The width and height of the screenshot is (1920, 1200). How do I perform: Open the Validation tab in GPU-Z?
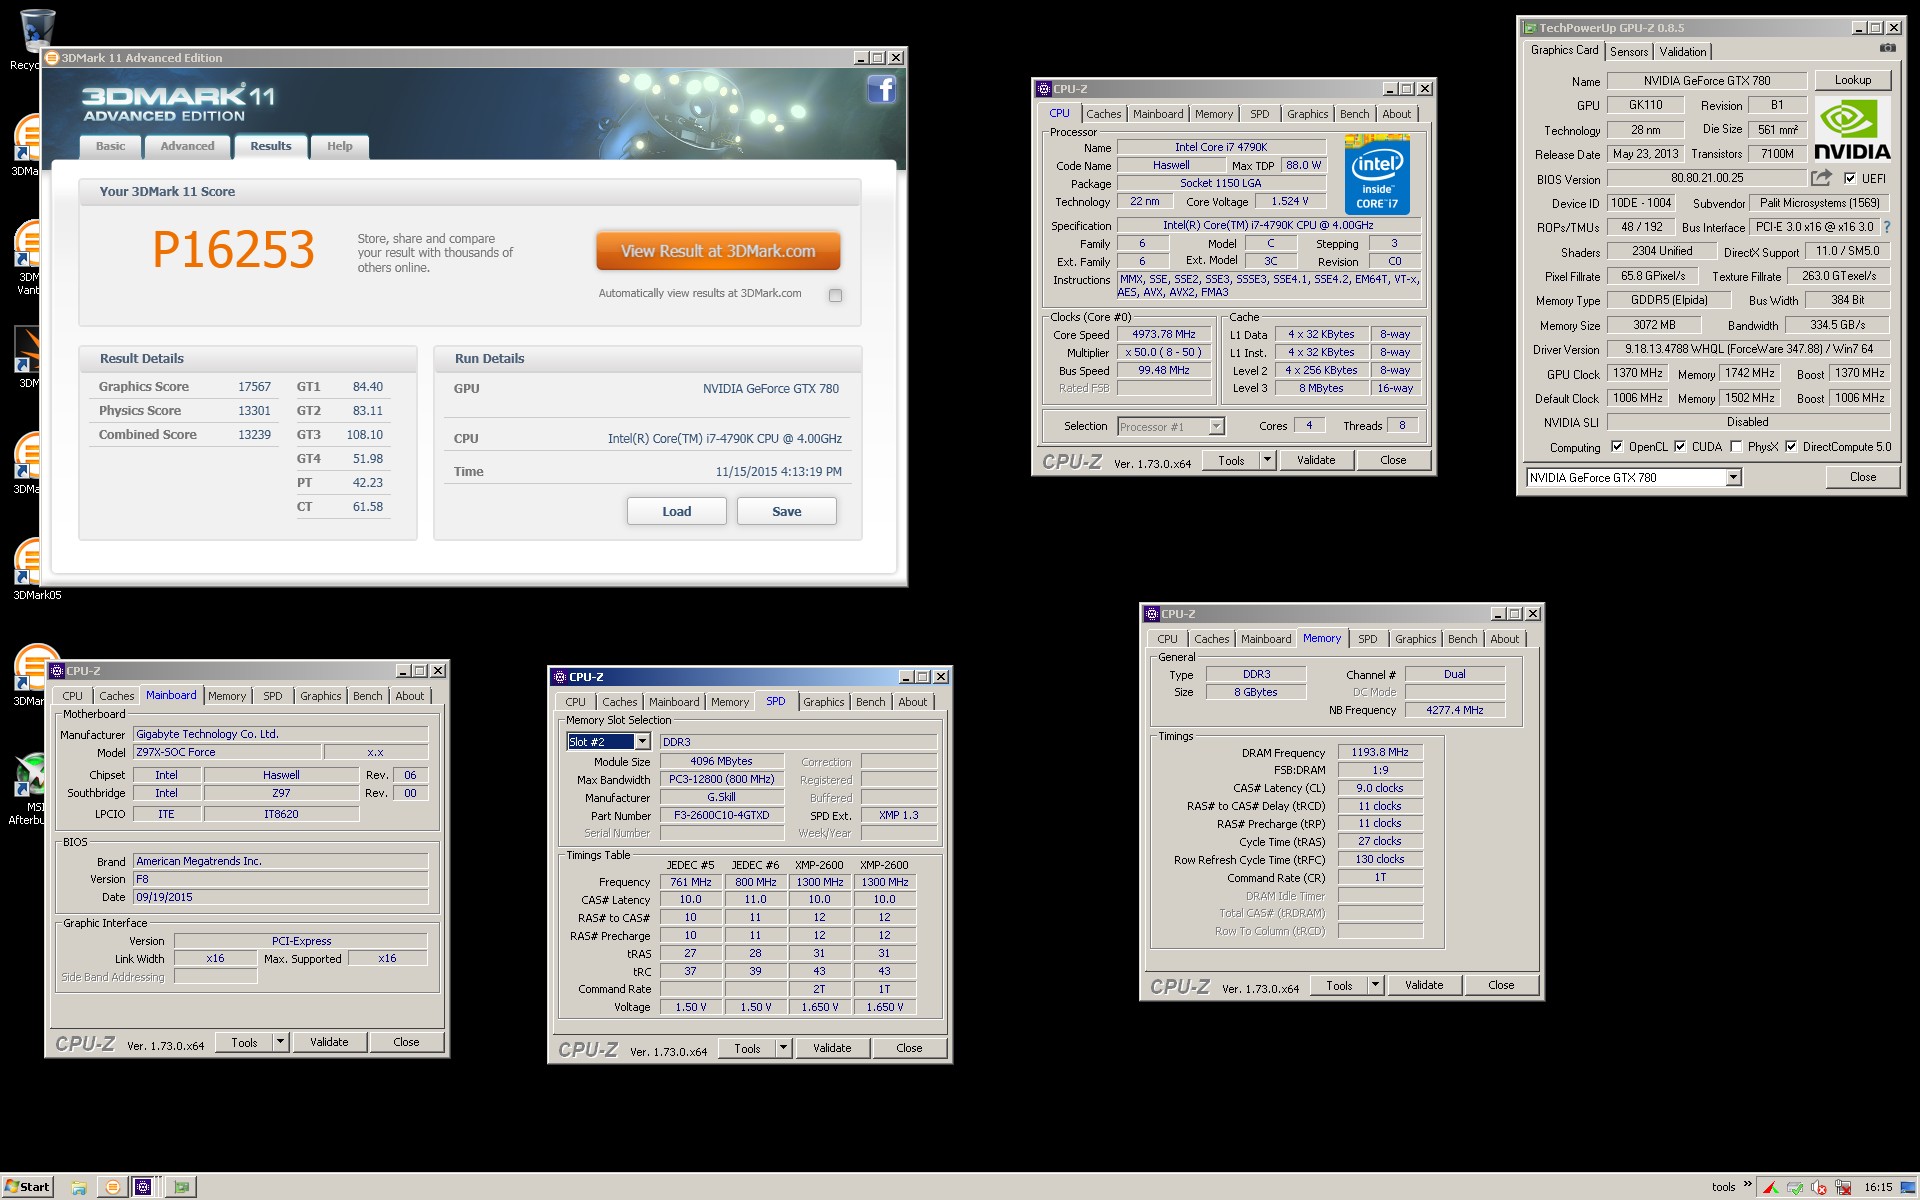pyautogui.click(x=1683, y=52)
